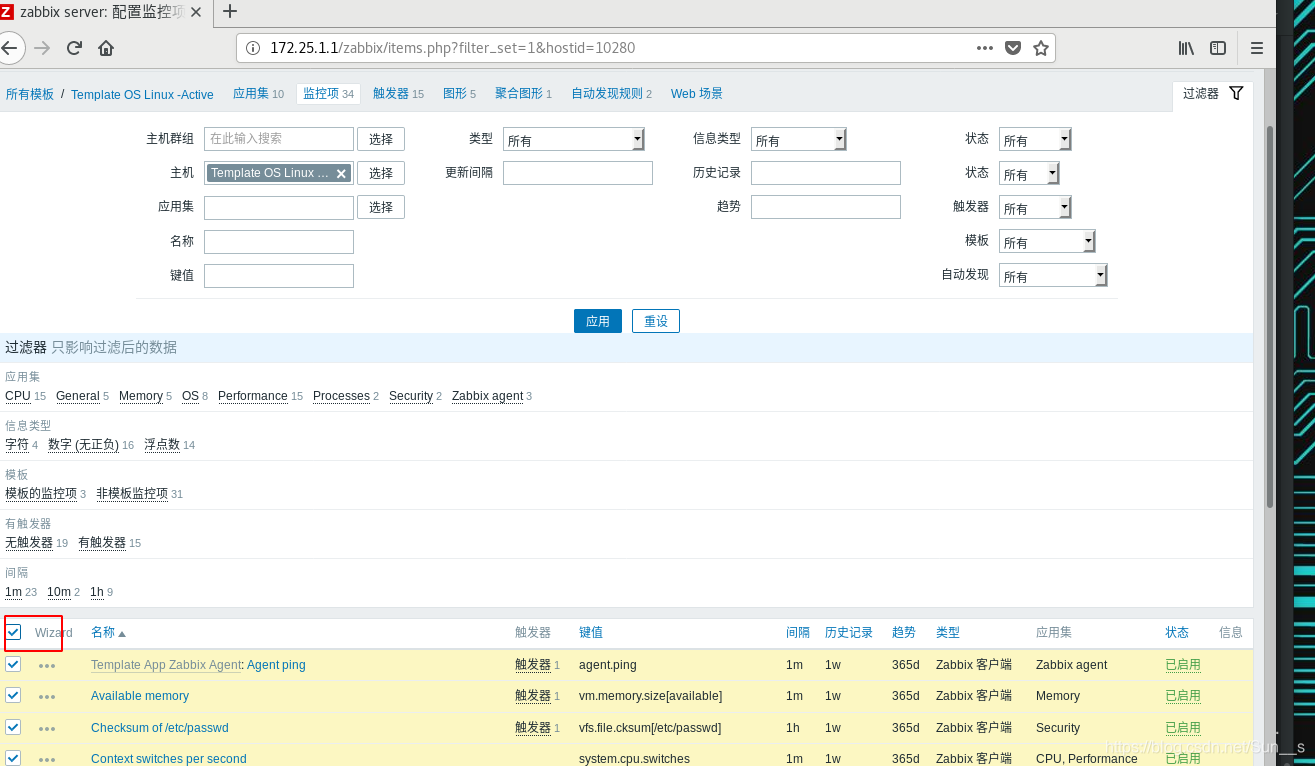Open a new browser tab with plus icon
1315x766 pixels.
point(230,11)
